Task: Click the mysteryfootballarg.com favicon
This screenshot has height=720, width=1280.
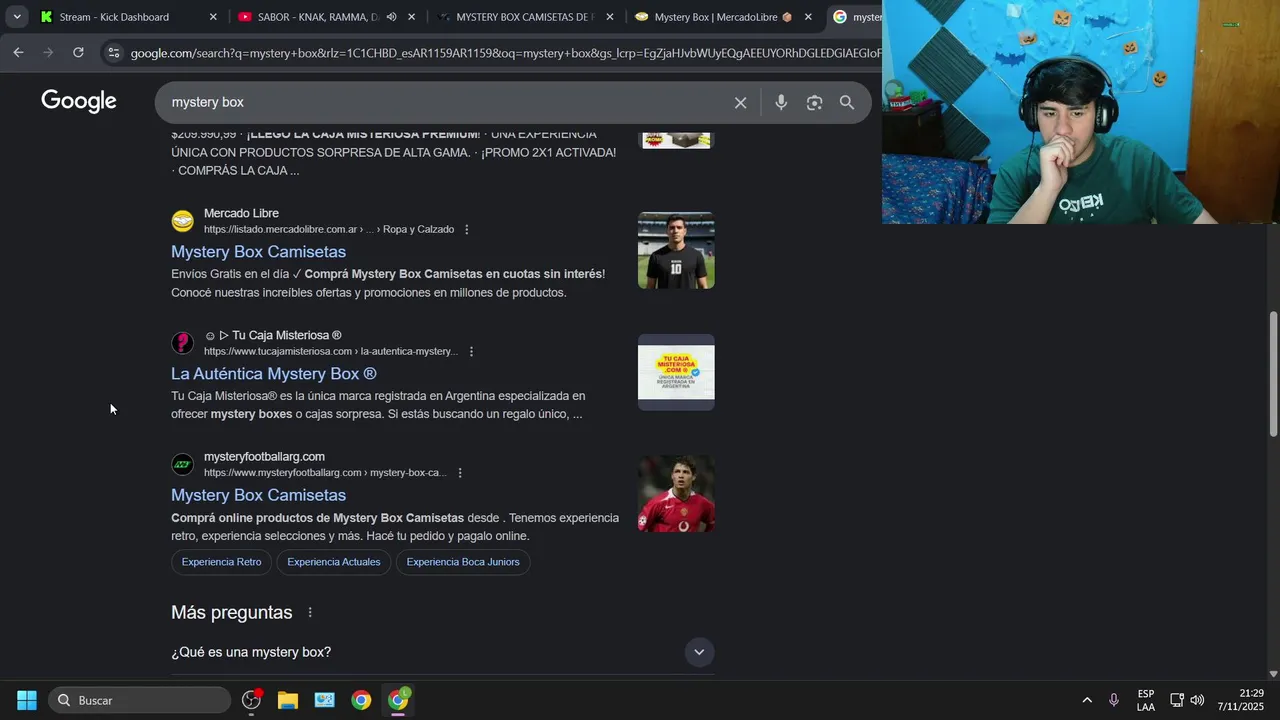Action: click(x=183, y=465)
